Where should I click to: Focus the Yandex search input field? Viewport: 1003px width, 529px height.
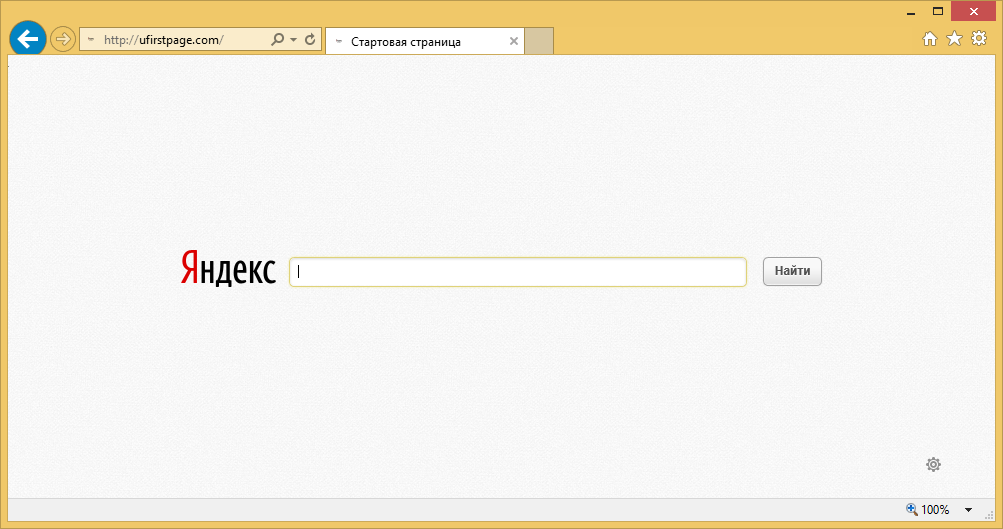(x=517, y=272)
